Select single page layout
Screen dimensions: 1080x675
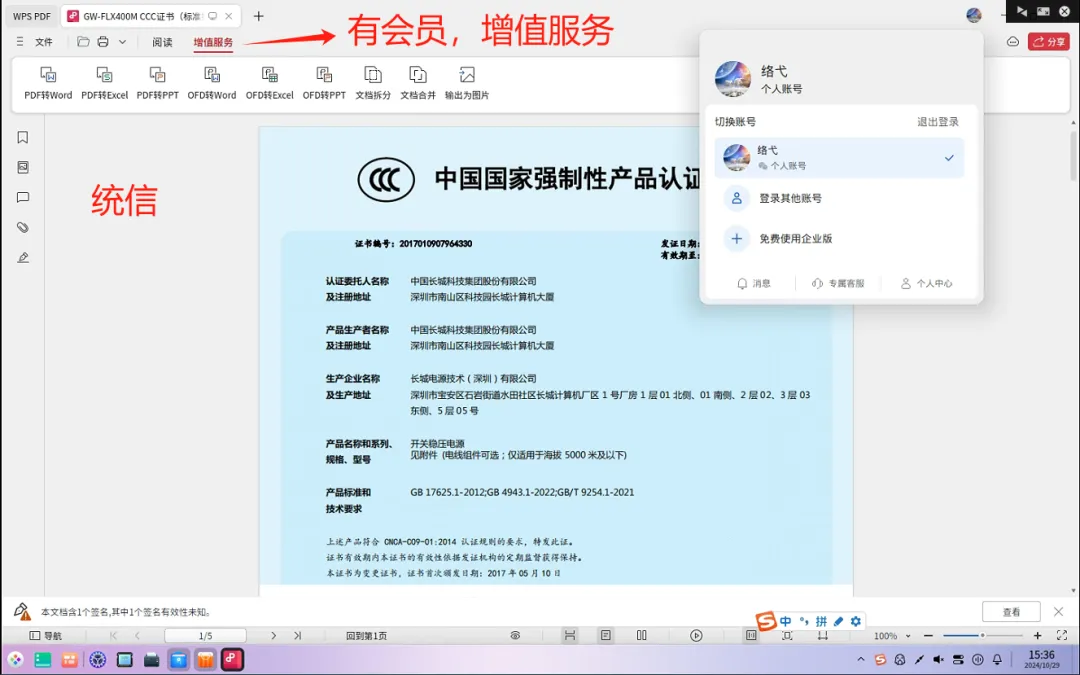[605, 636]
